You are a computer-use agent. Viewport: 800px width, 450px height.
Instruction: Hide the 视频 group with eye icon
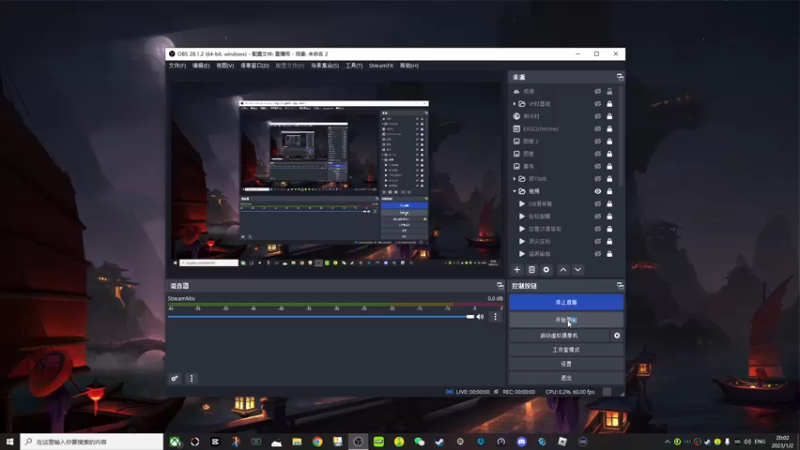(597, 191)
